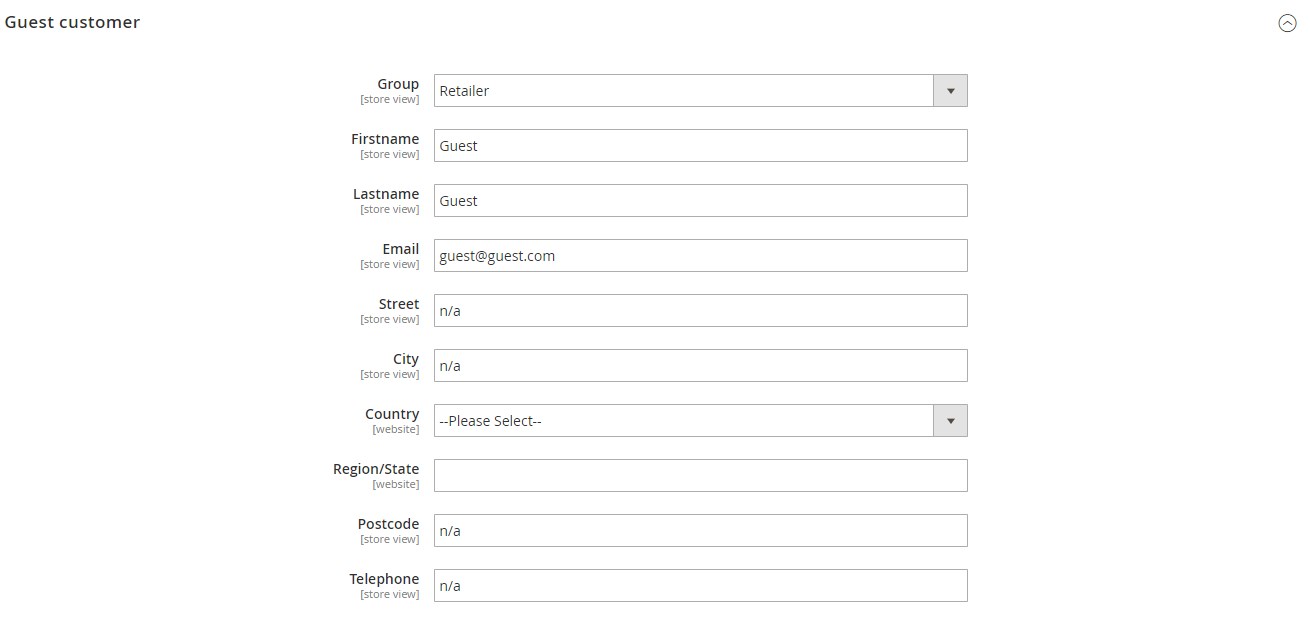Image resolution: width=1310 pixels, height=618 pixels.
Task: Open the Country dropdown showing Please Select
Action: tap(700, 421)
